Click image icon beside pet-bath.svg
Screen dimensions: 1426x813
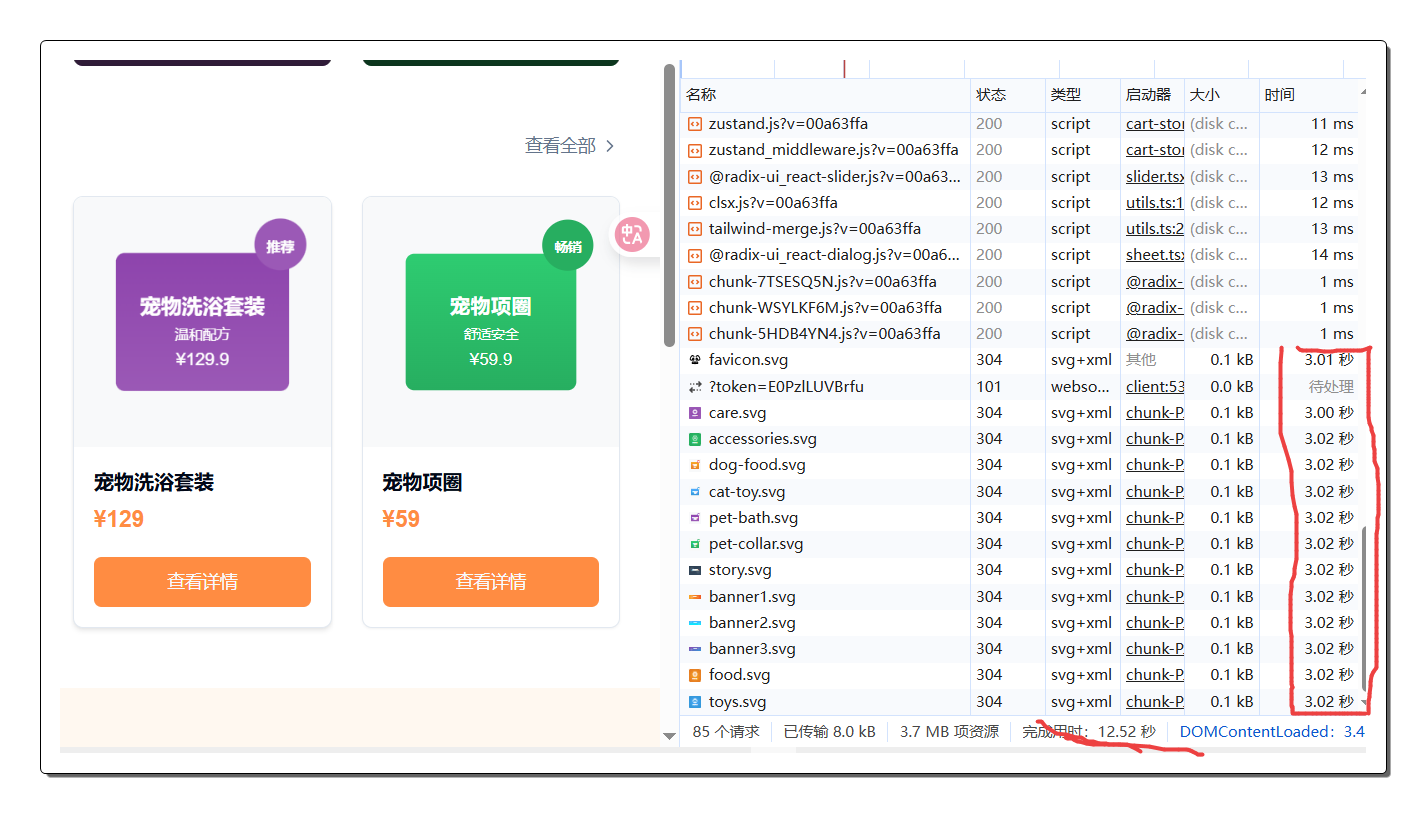click(x=695, y=518)
